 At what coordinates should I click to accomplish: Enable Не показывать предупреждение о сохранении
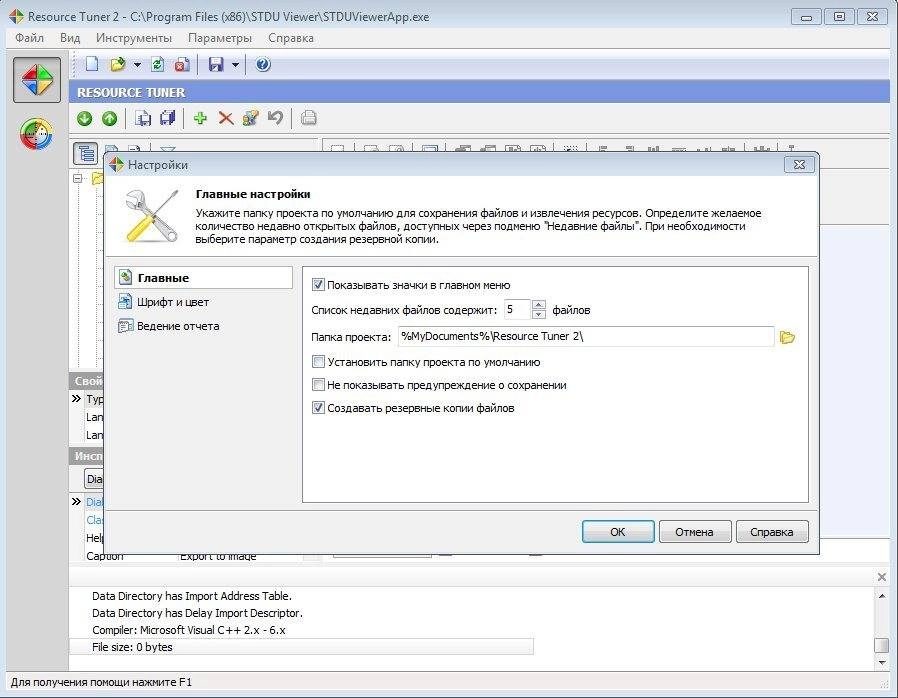click(x=318, y=385)
